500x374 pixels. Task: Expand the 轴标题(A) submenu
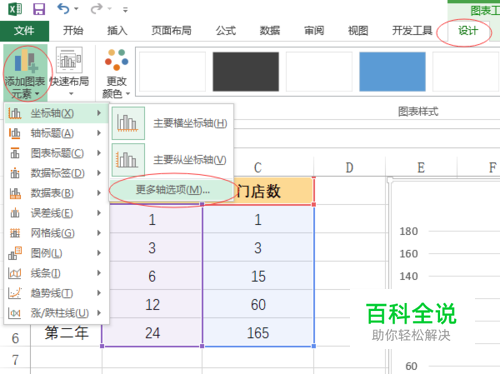point(56,133)
